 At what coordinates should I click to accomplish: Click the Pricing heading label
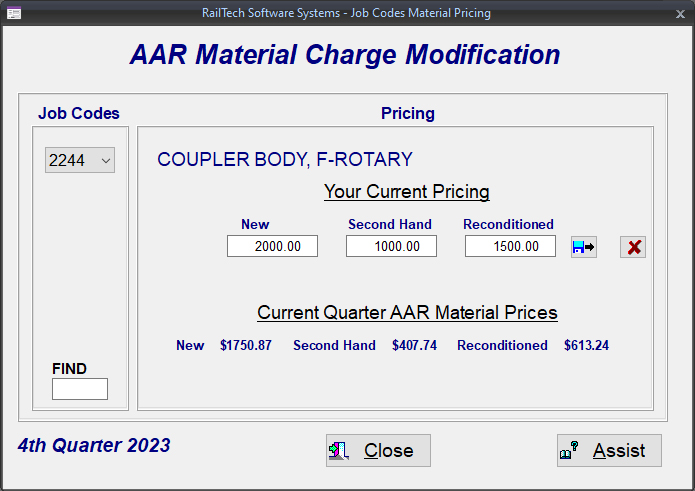(408, 113)
